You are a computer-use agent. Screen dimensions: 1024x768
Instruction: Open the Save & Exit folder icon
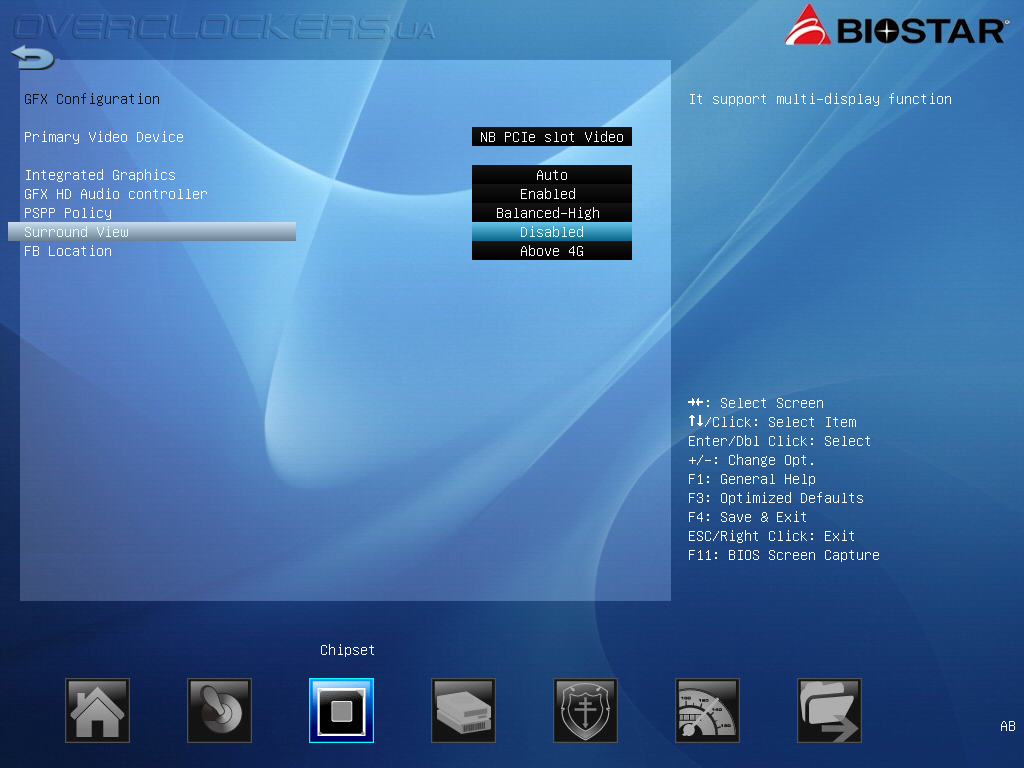click(829, 711)
